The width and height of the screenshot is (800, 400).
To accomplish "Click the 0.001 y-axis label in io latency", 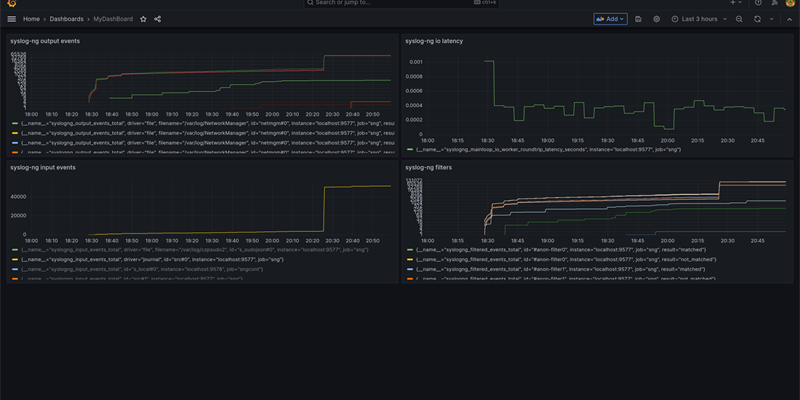I will pos(416,62).
